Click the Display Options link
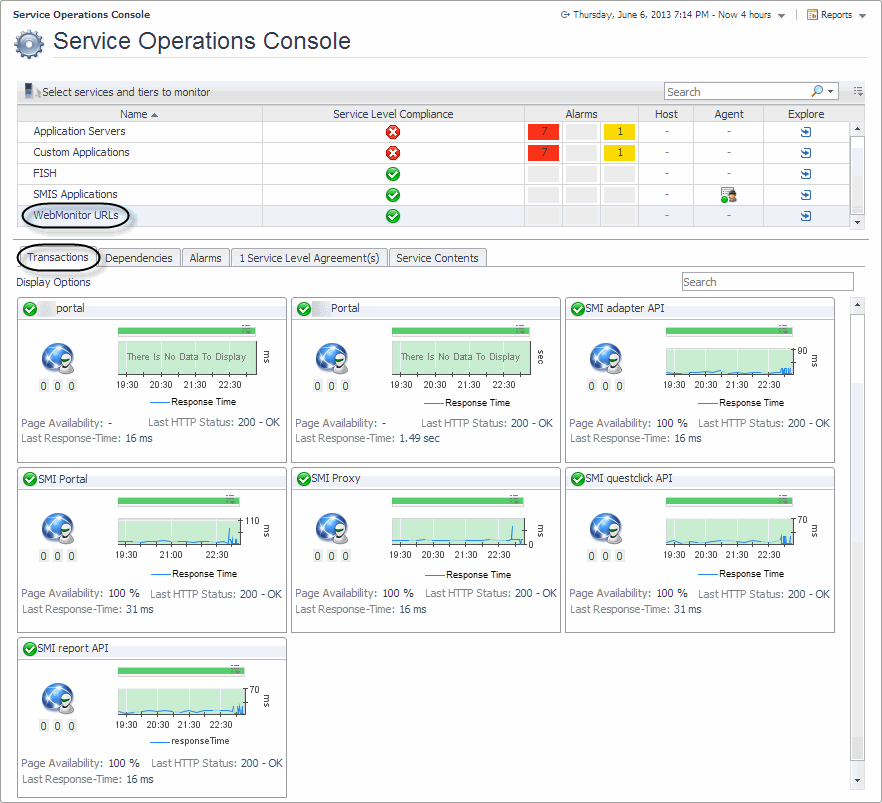Viewport: 882px width, 803px height. 53,282
